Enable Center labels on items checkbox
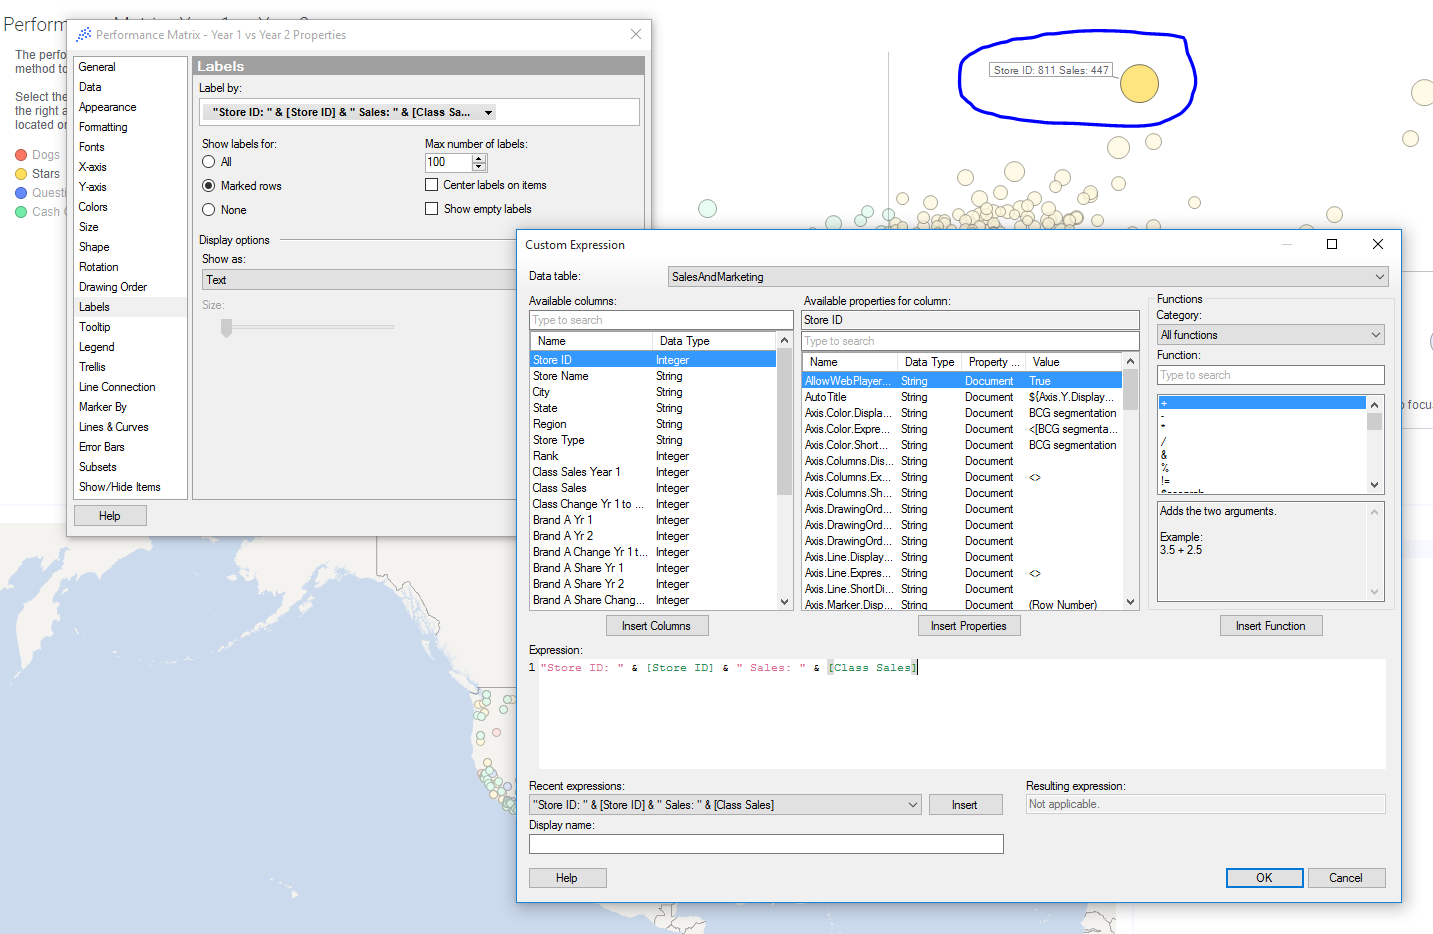Screen dimensions: 1433x934 432,185
